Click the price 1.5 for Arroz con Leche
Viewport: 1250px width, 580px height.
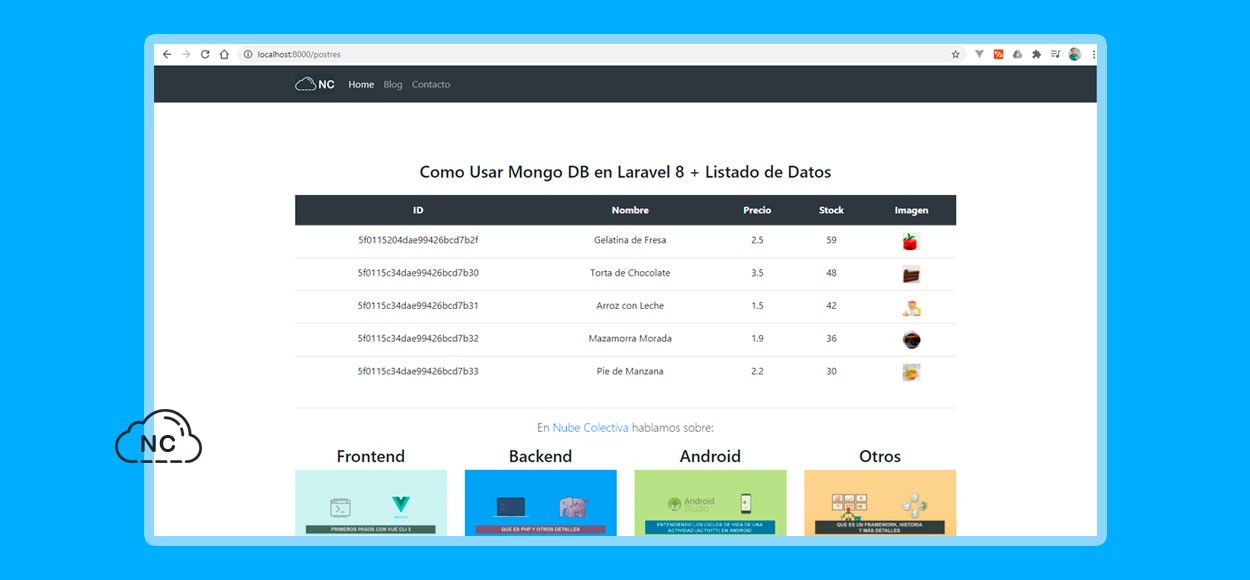pyautogui.click(x=757, y=306)
